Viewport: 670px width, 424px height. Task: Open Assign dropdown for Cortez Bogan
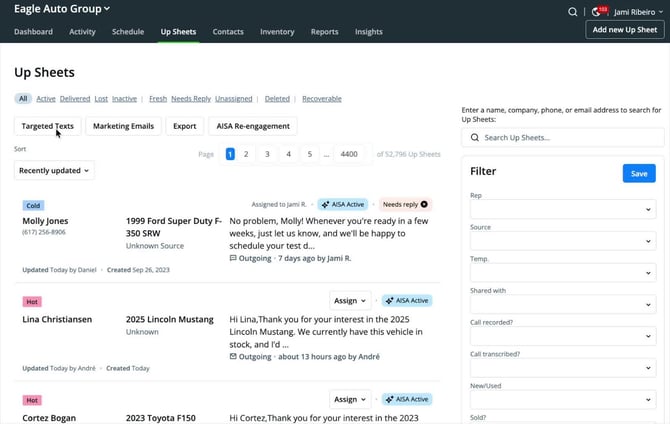click(350, 399)
